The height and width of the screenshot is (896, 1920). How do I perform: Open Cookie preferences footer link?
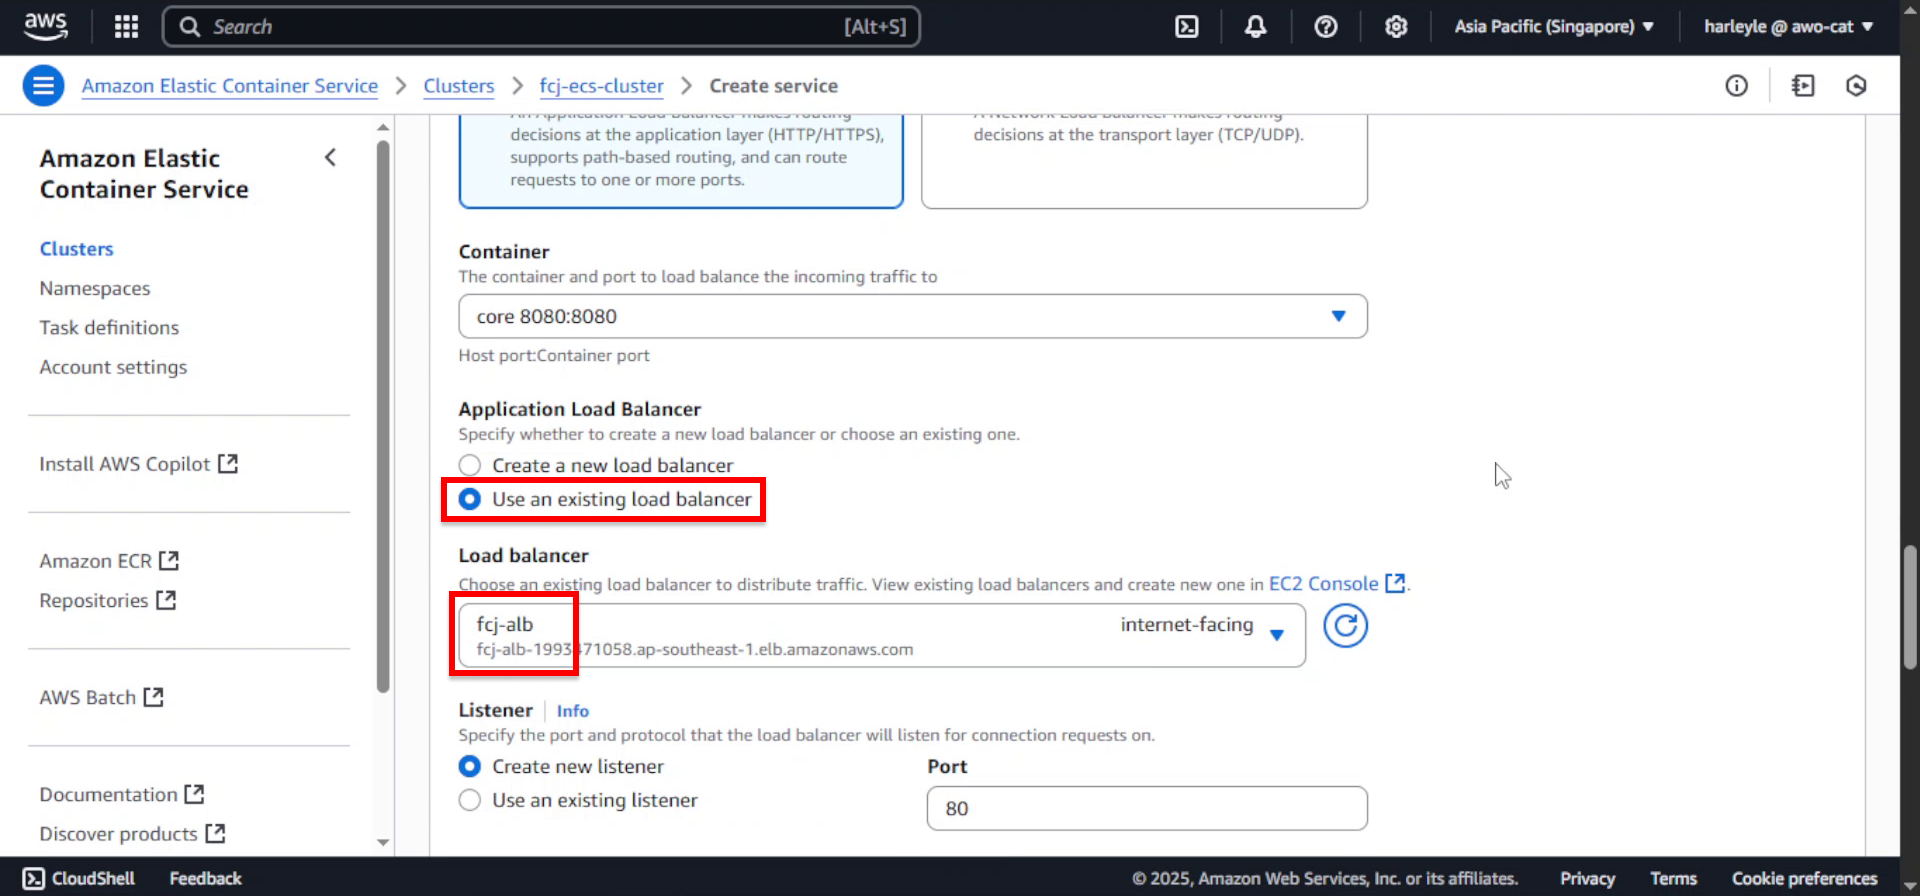[x=1805, y=878]
